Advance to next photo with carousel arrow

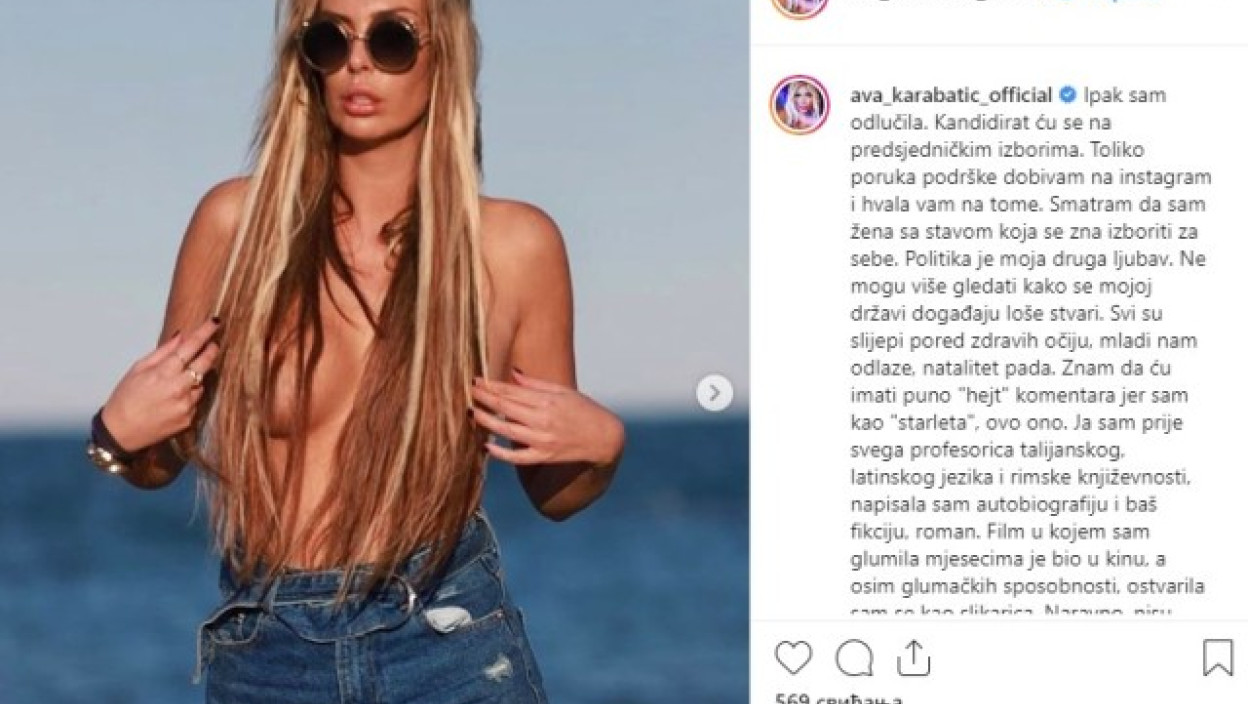tap(714, 393)
